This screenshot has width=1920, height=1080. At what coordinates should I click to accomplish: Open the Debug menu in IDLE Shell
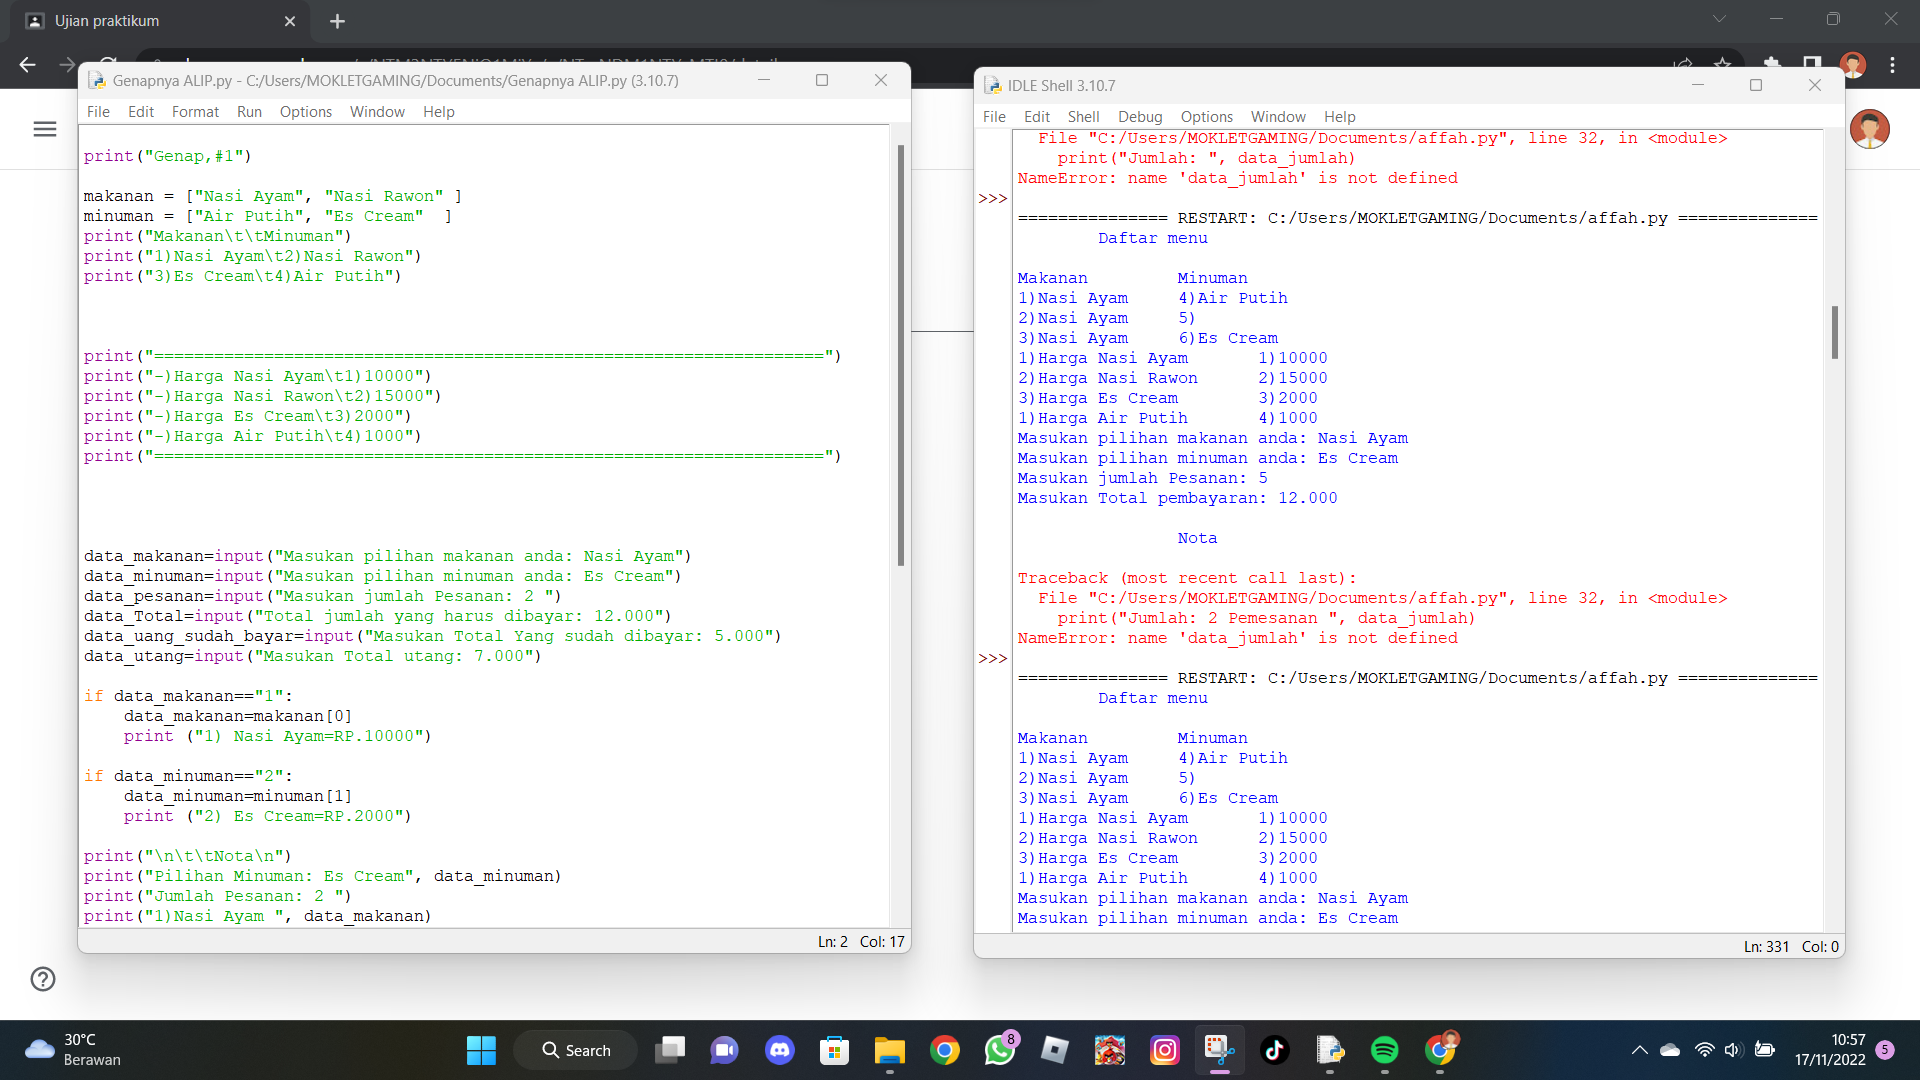pyautogui.click(x=1139, y=117)
